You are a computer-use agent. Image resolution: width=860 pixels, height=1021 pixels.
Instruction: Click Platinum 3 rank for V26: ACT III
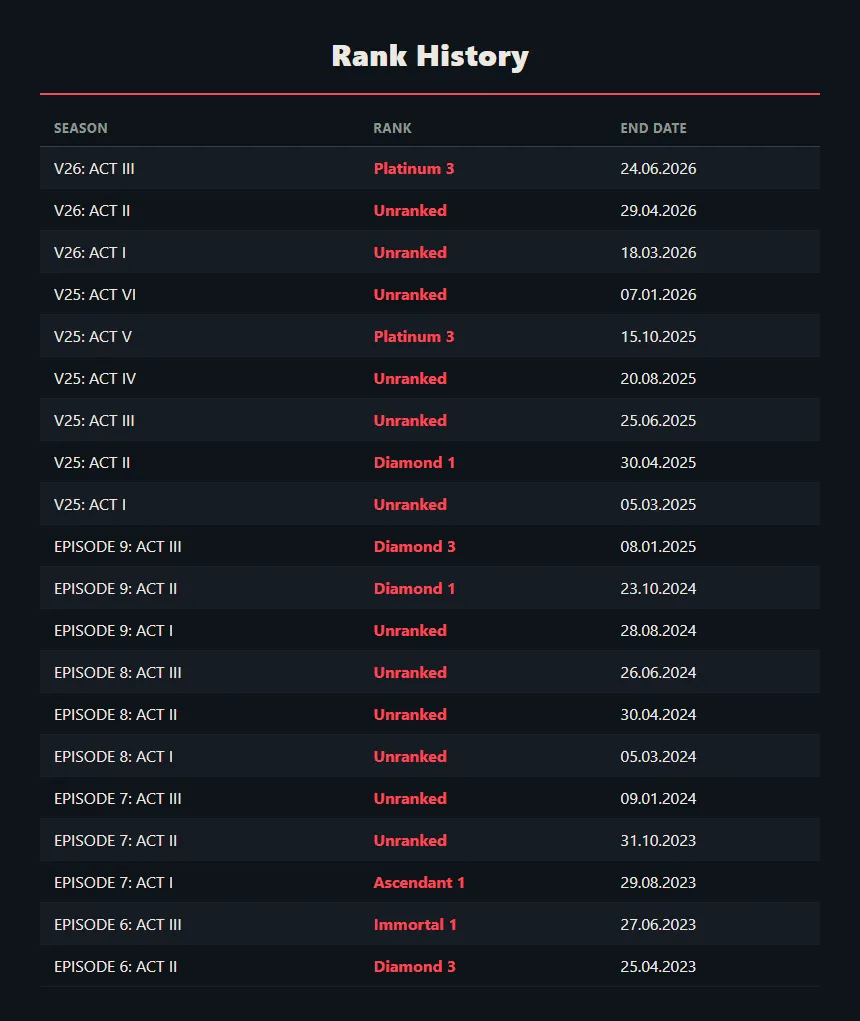(x=414, y=169)
